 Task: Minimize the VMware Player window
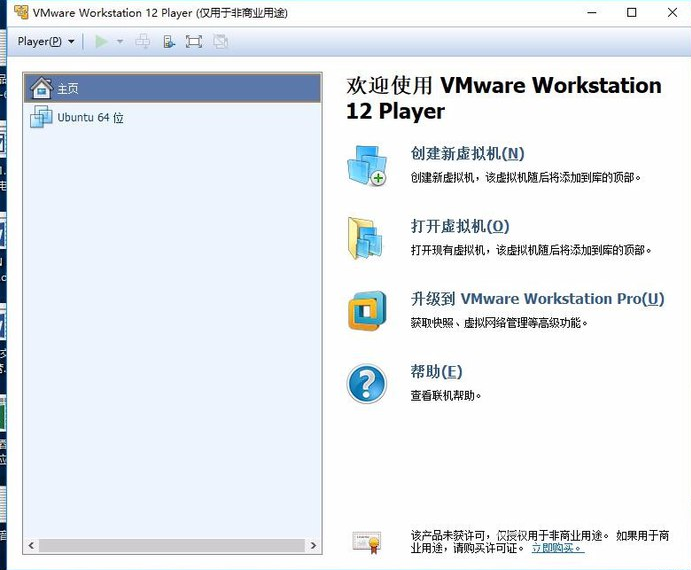592,12
